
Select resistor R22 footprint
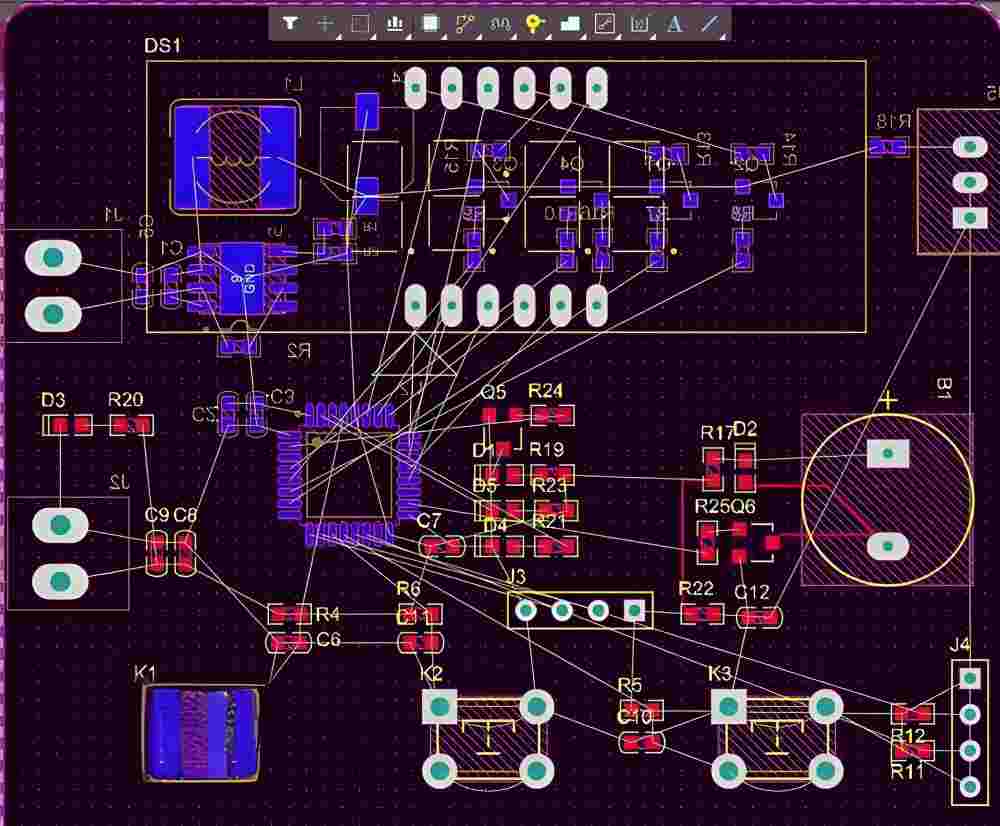pyautogui.click(x=702, y=615)
